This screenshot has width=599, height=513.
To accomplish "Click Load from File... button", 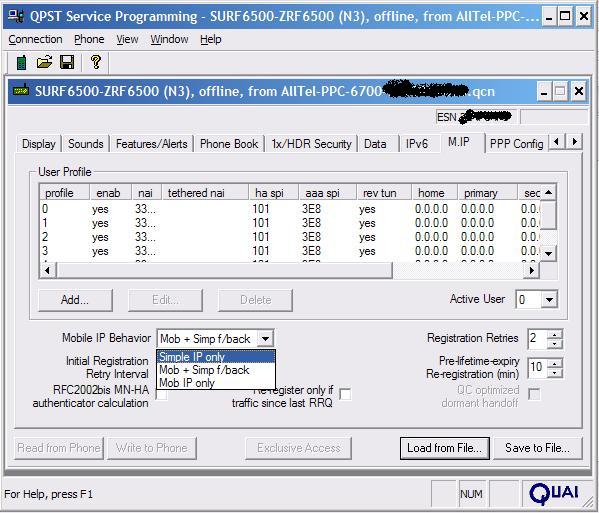I will [444, 448].
